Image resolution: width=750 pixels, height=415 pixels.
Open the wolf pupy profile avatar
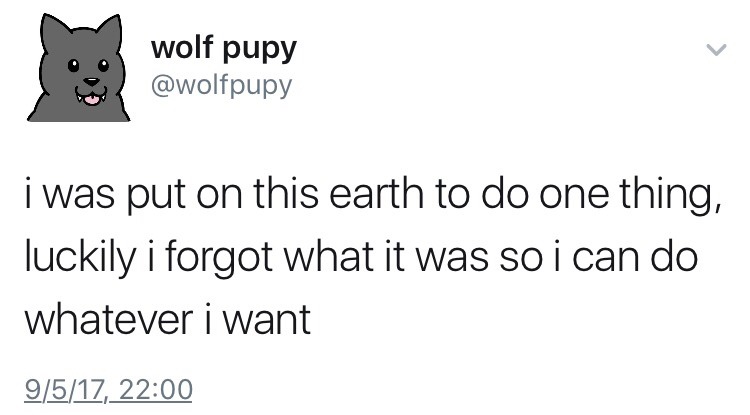click(78, 67)
